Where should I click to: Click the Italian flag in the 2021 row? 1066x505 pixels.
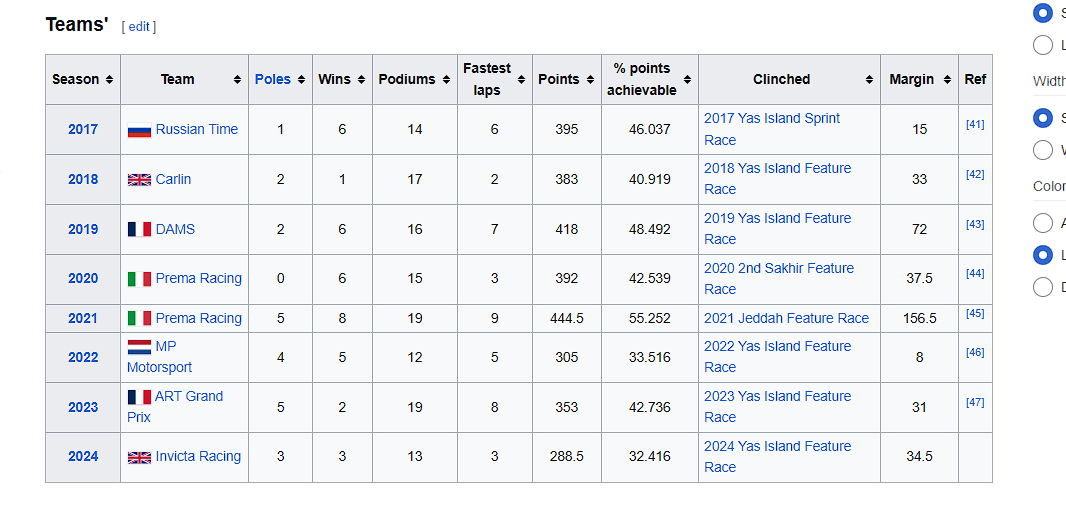tap(139, 318)
